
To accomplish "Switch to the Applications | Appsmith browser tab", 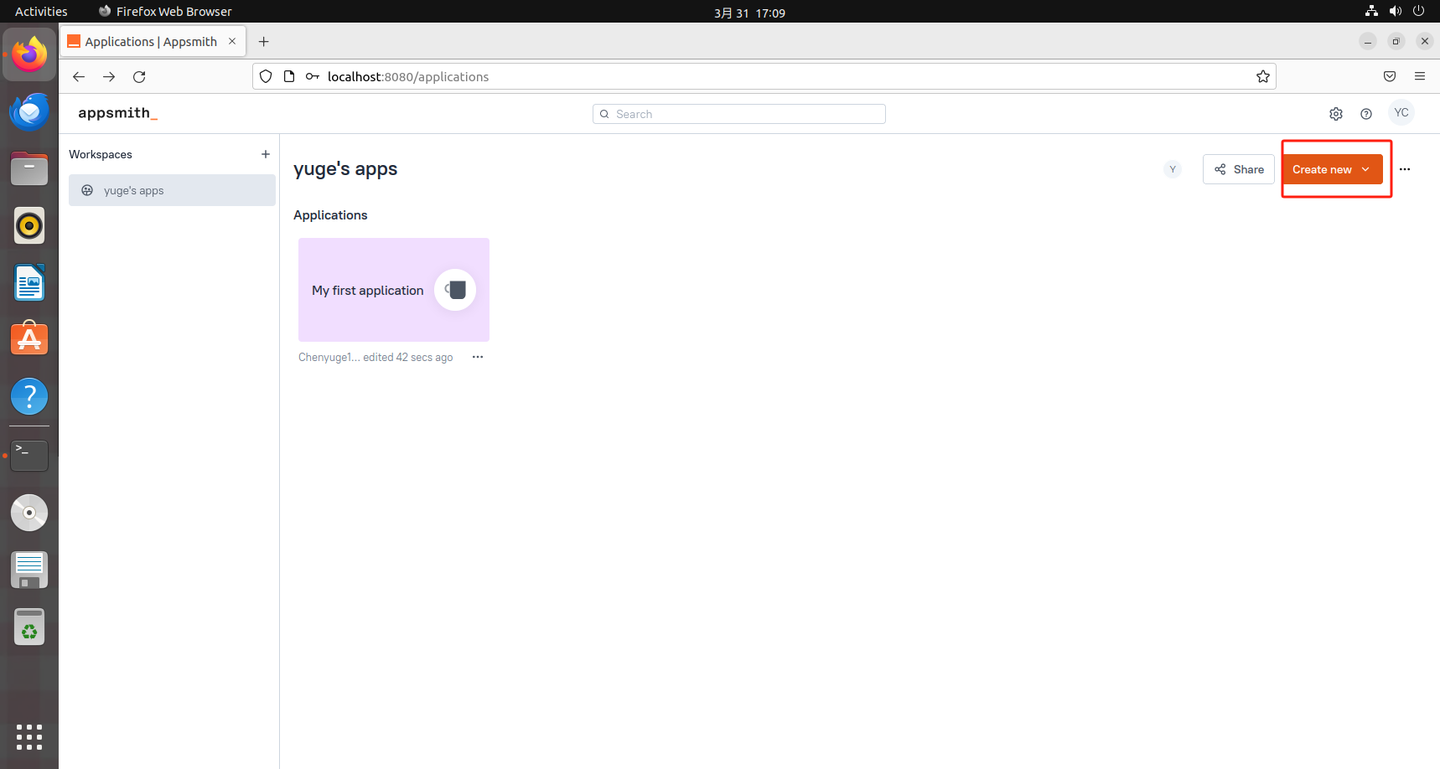I will (150, 41).
